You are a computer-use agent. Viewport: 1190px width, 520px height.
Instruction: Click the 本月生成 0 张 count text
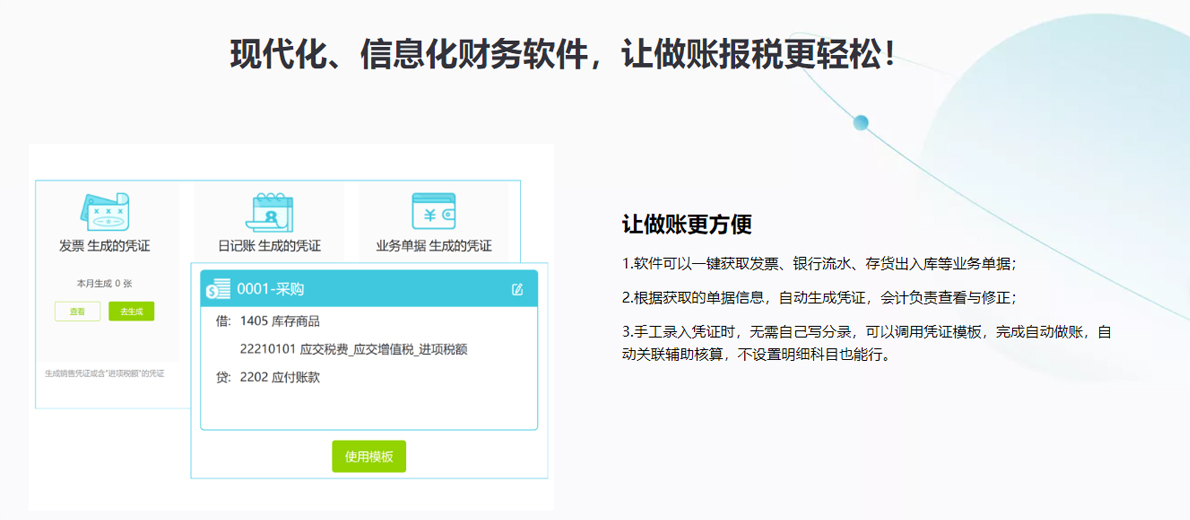(x=105, y=283)
